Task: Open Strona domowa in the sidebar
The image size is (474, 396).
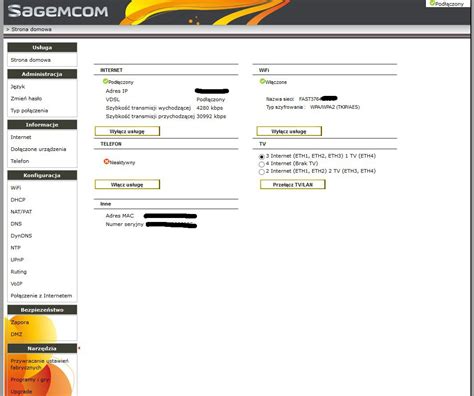Action: 31,60
